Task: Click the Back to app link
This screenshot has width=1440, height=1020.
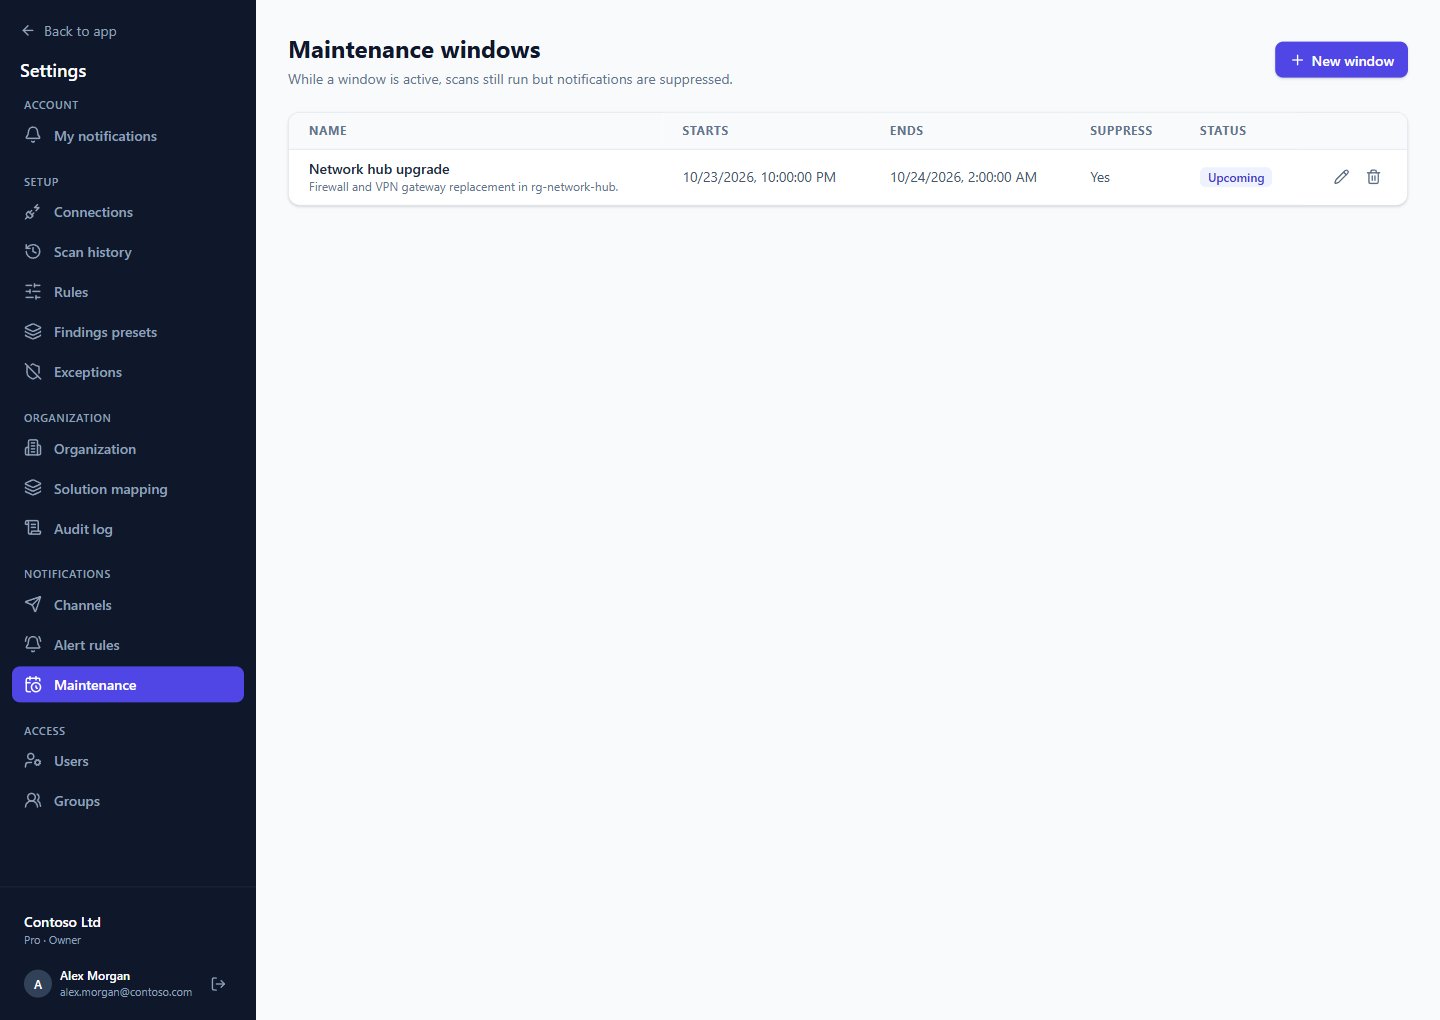Action: [69, 31]
